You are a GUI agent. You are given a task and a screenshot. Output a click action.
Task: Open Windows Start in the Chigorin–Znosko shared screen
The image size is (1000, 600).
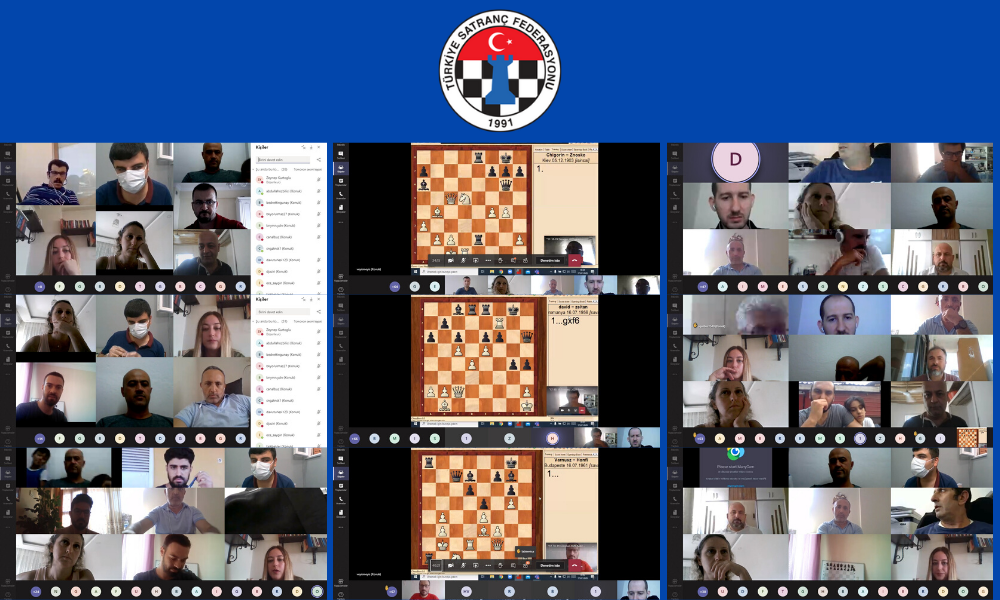416,272
